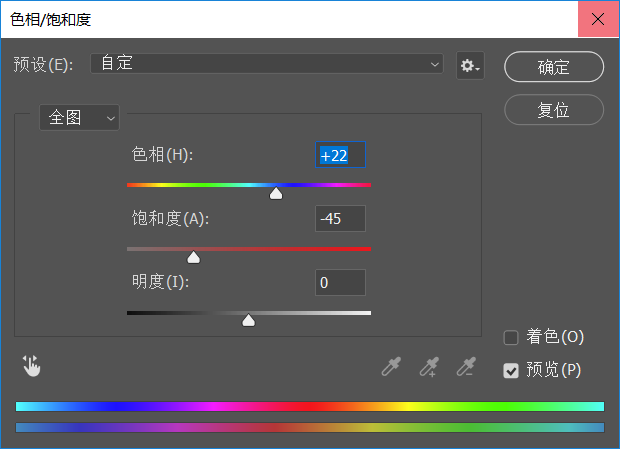Click the 明度 lightness slider handle

point(249,320)
